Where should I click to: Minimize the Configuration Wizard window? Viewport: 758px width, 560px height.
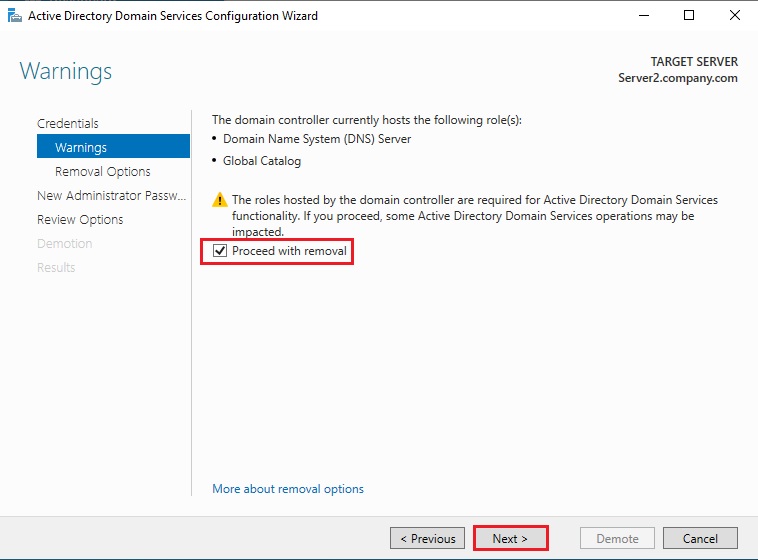[x=643, y=16]
